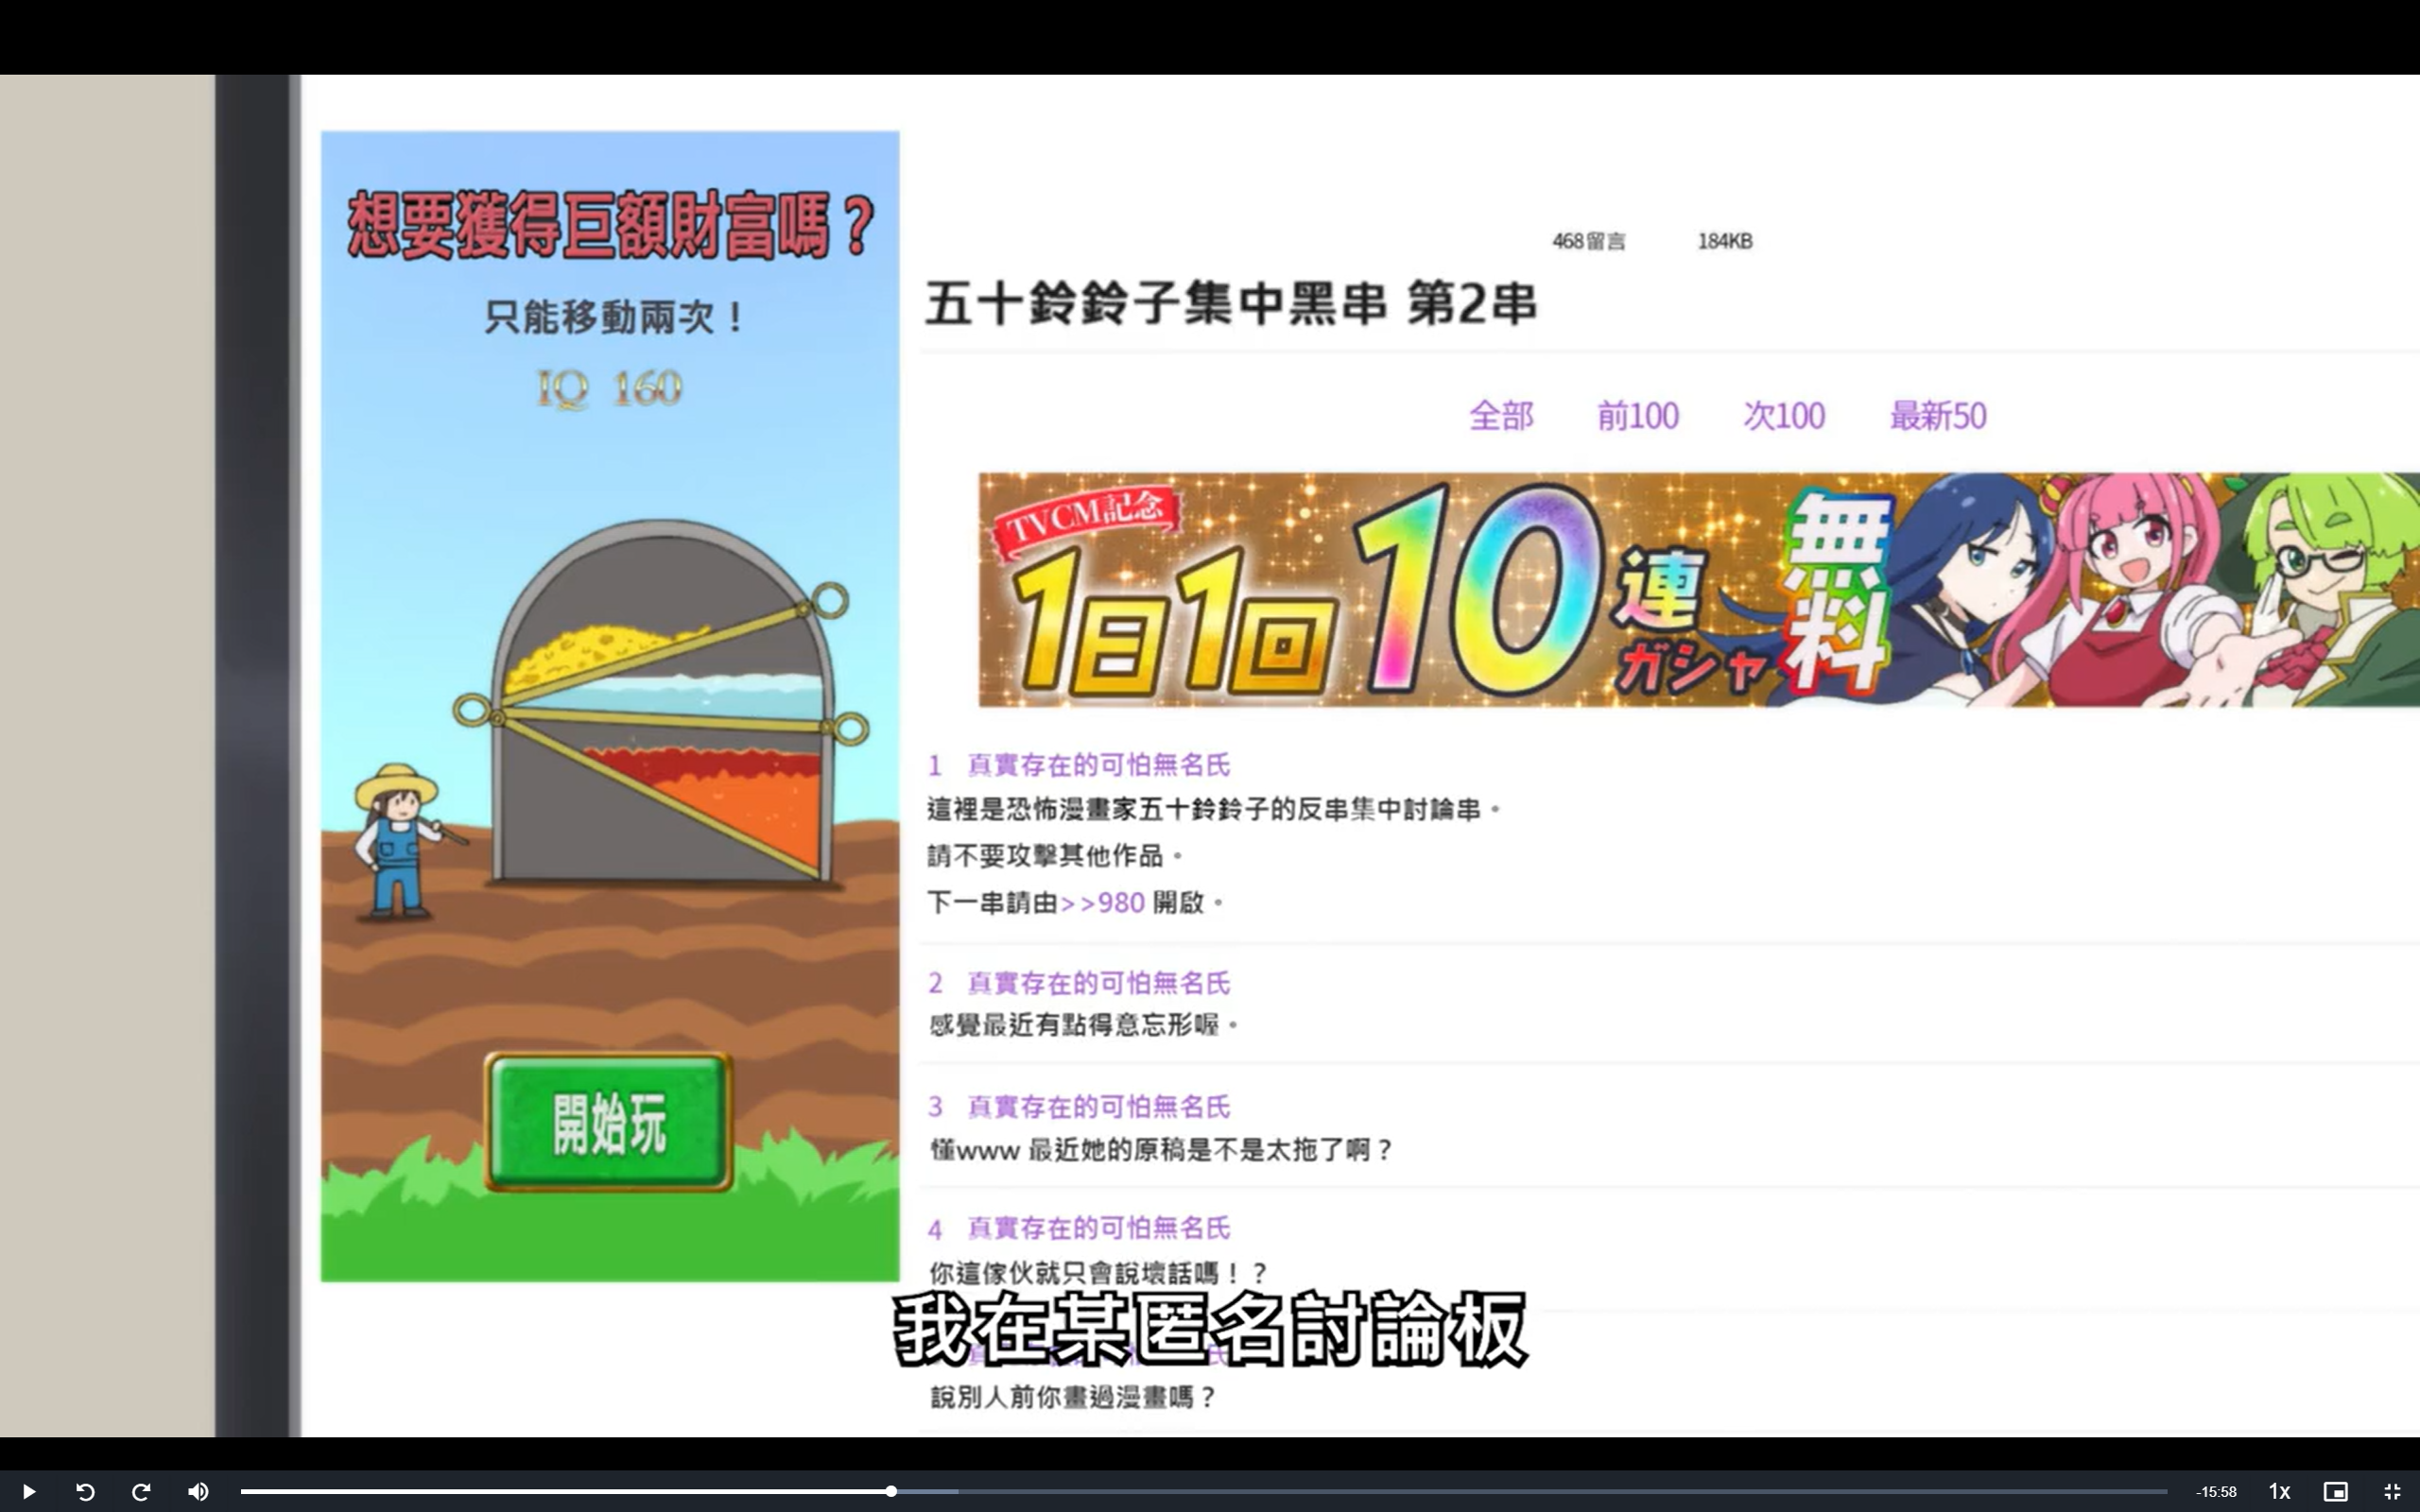
Task: Click the skip-forward icon
Action: [141, 1491]
